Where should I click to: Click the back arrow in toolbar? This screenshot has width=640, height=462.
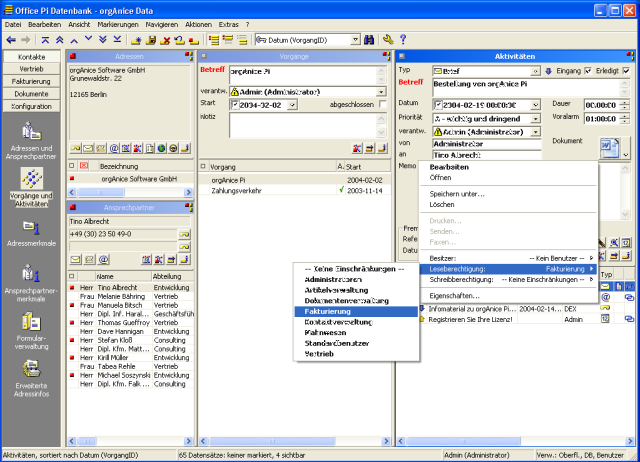point(11,40)
